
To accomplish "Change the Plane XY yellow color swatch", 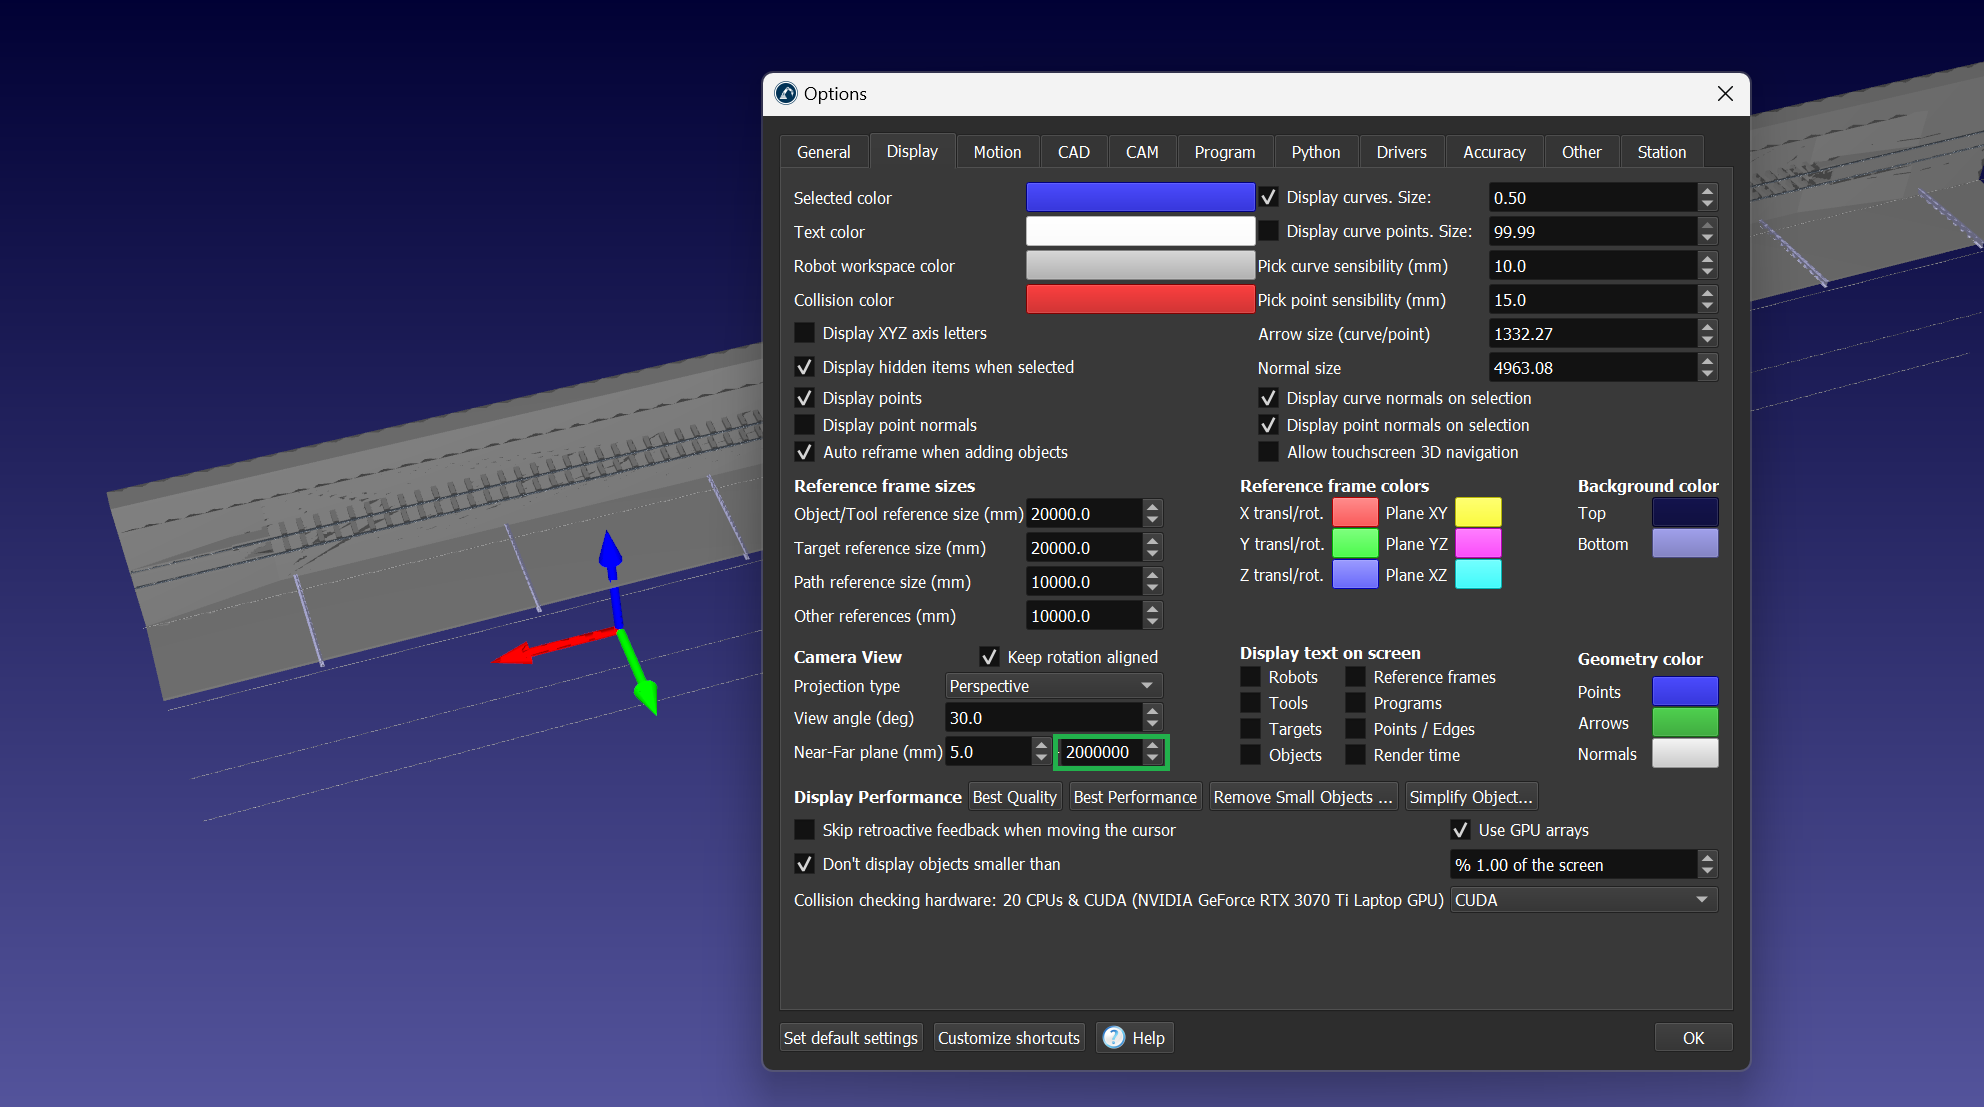I will [1477, 513].
